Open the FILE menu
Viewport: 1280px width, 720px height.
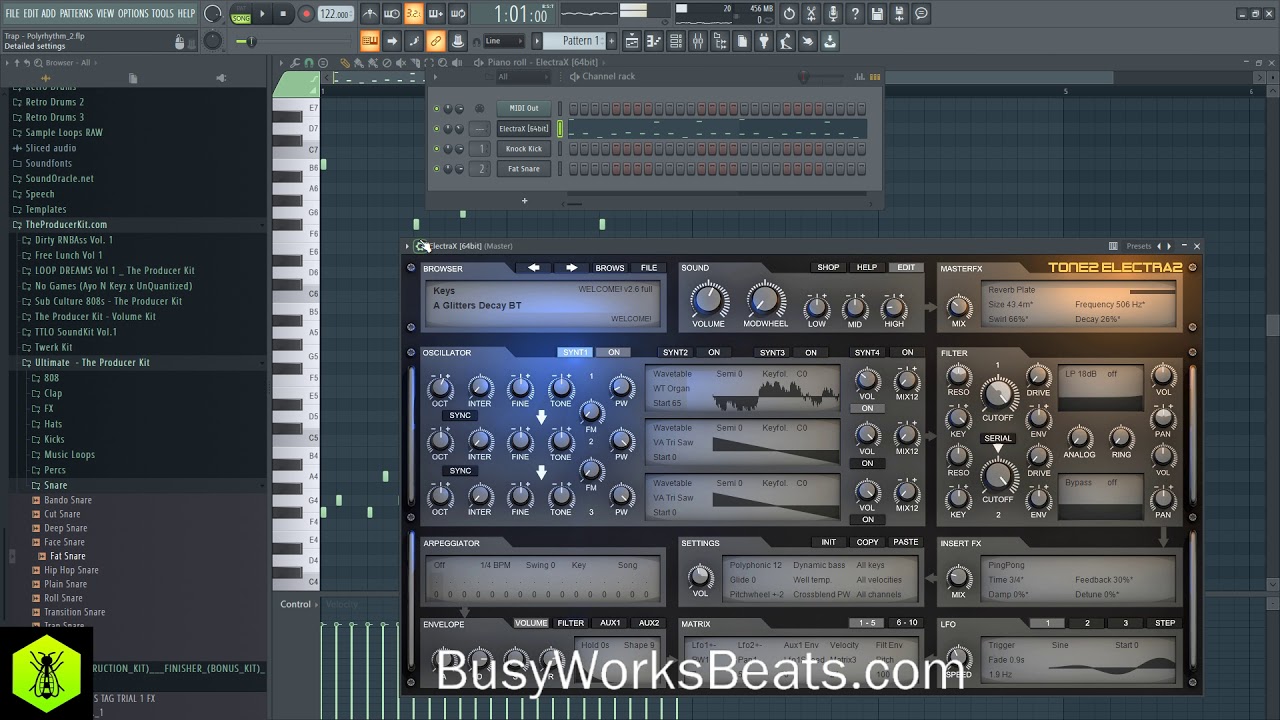12,14
